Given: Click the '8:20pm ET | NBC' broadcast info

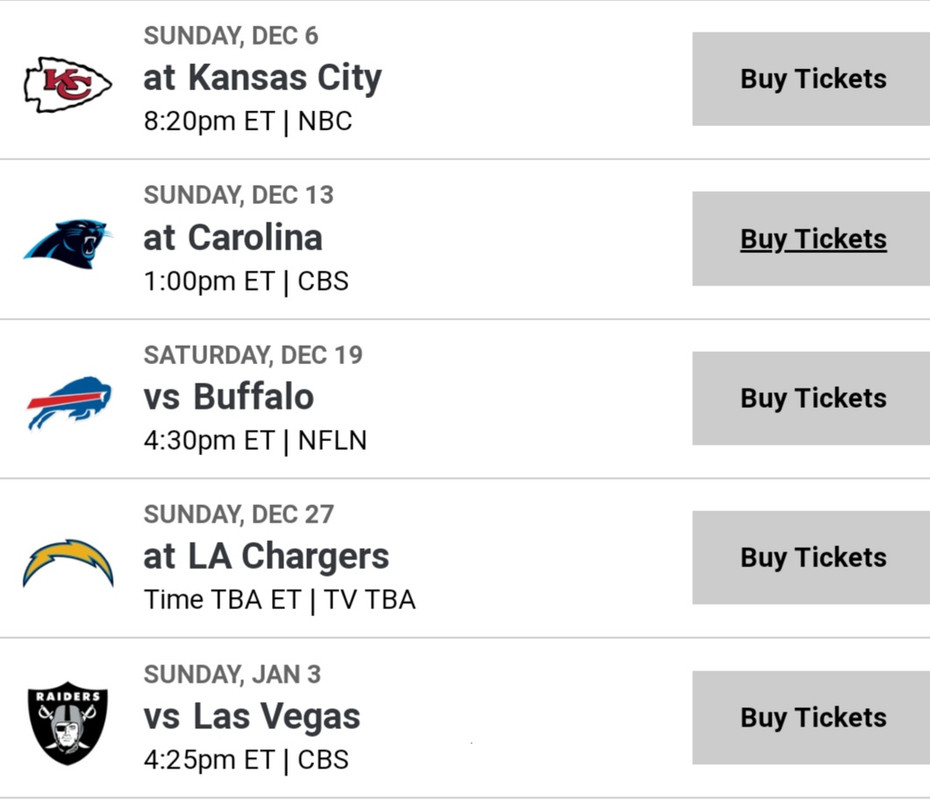Looking at the screenshot, I should (248, 122).
